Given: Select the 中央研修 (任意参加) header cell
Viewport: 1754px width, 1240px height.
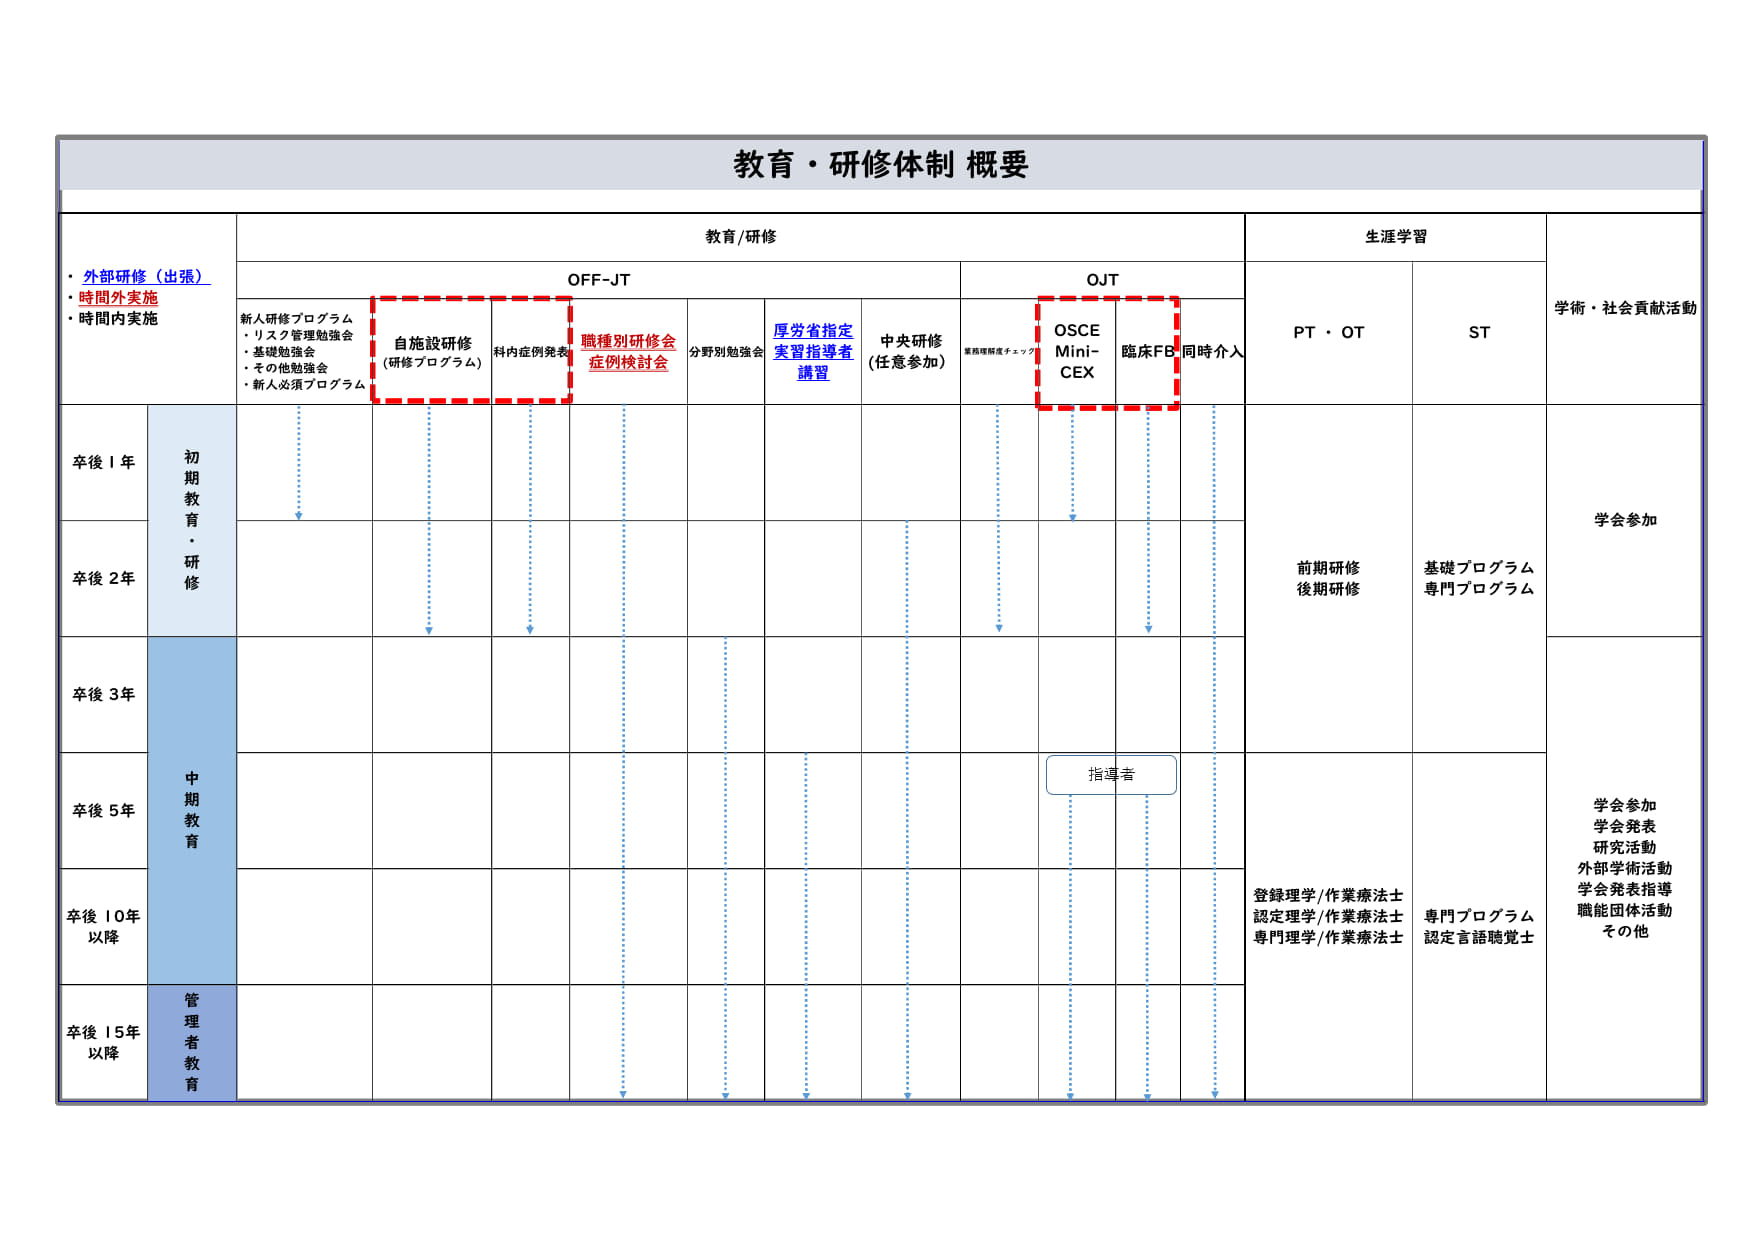Looking at the screenshot, I should tap(910, 352).
